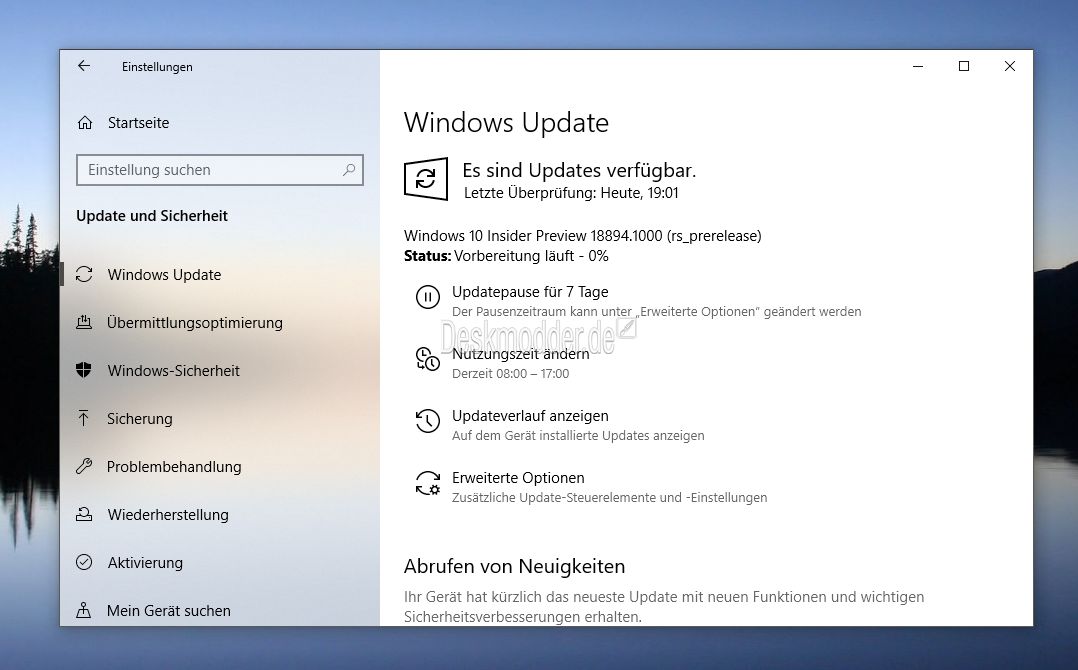
Task: Click 'Update und Sicherheit' section header
Action: click(152, 216)
